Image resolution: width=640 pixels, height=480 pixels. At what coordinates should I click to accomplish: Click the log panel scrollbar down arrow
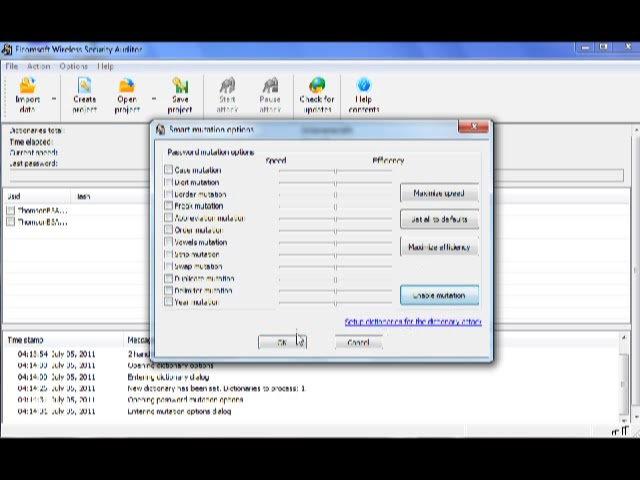point(624,420)
